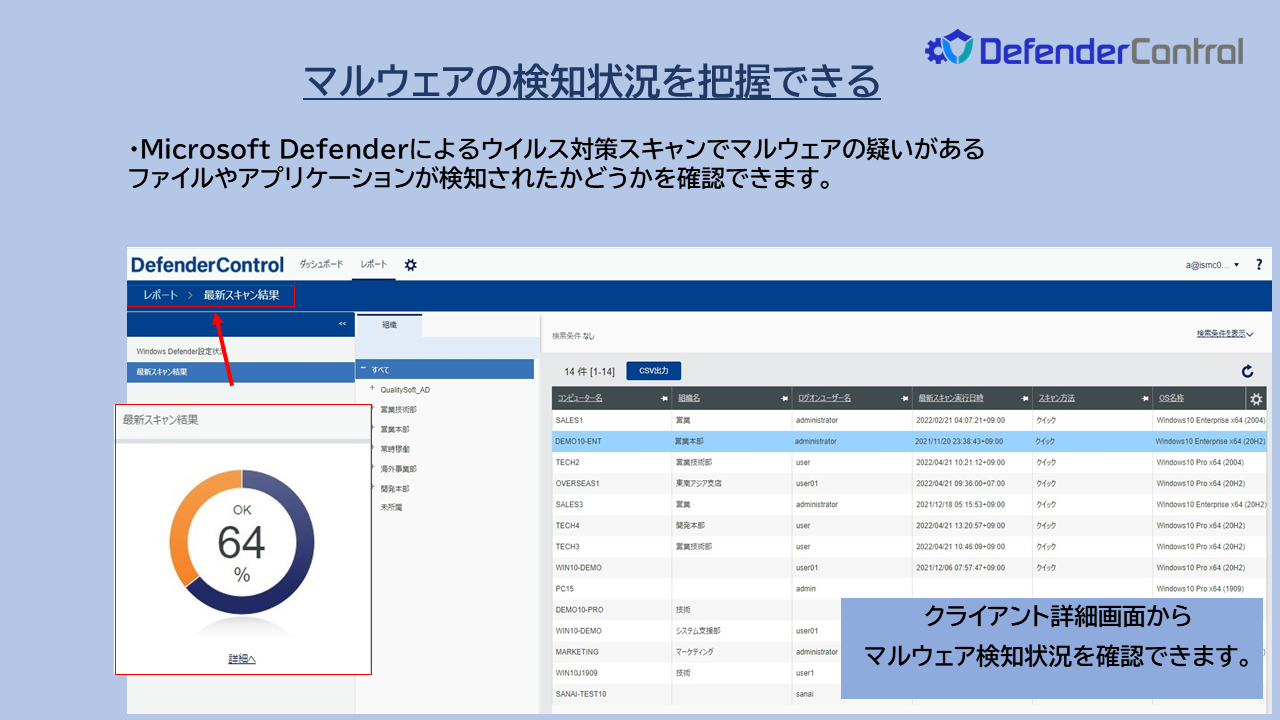Expand the QualitySoft_AD tree node
The height and width of the screenshot is (720, 1280).
coord(372,388)
